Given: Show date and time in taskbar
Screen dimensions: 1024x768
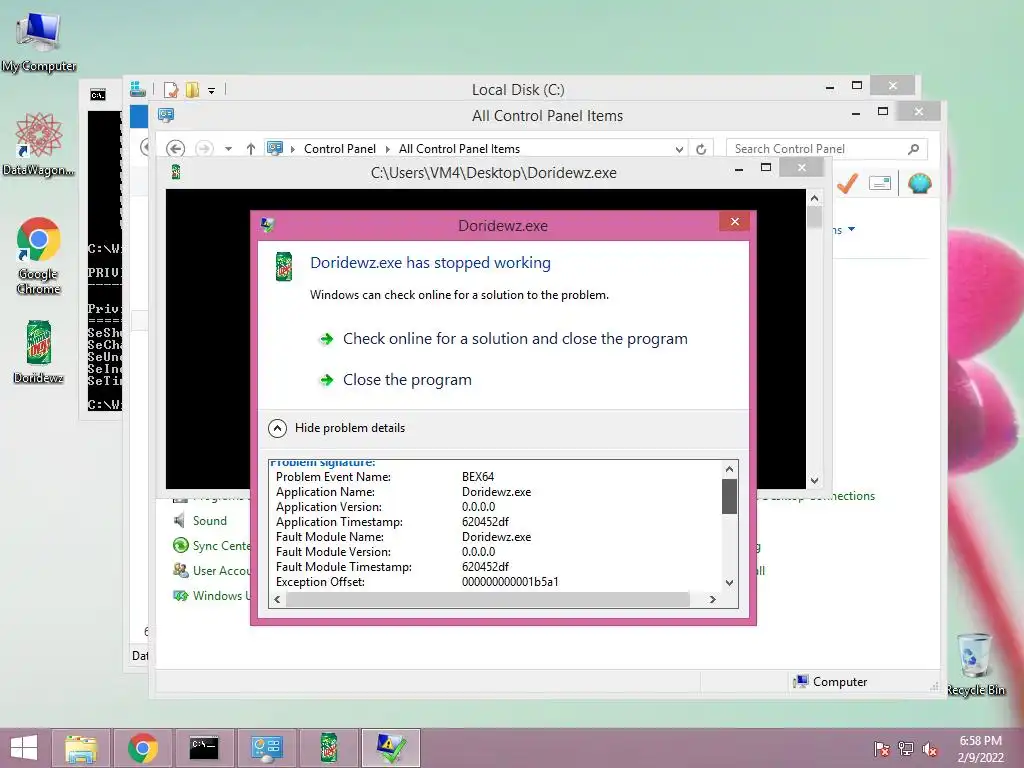Looking at the screenshot, I should pos(980,749).
